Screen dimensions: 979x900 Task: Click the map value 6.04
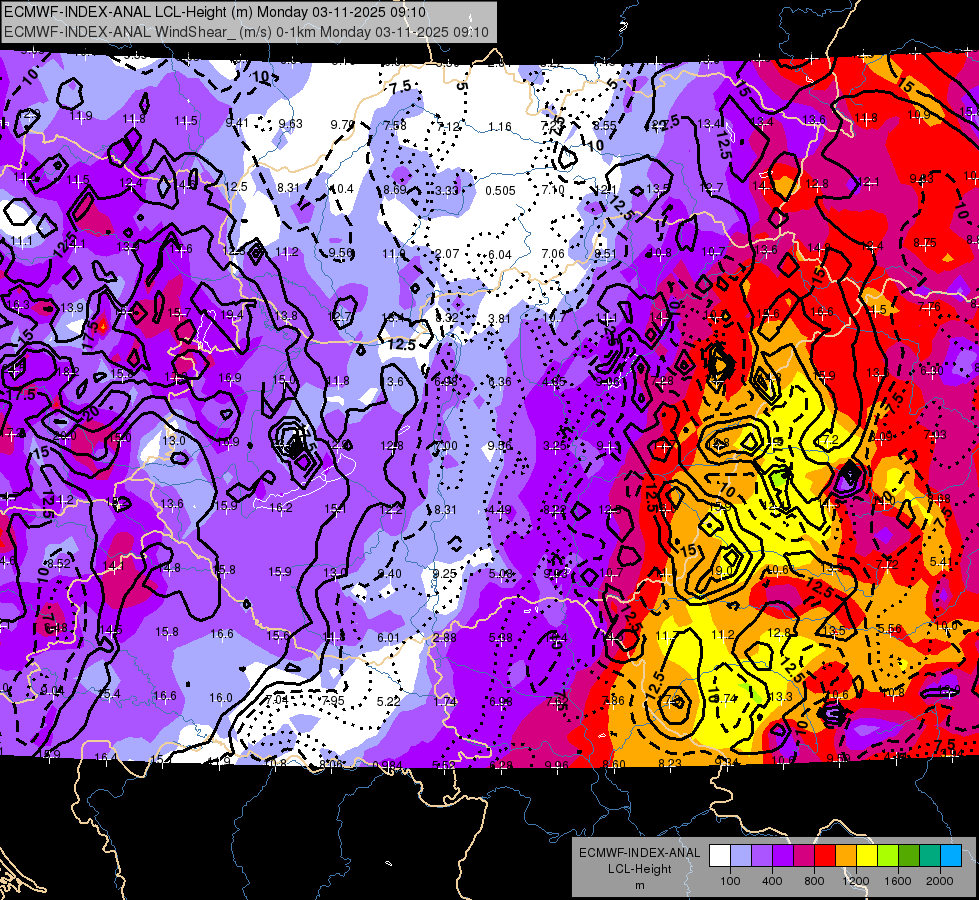(x=499, y=255)
